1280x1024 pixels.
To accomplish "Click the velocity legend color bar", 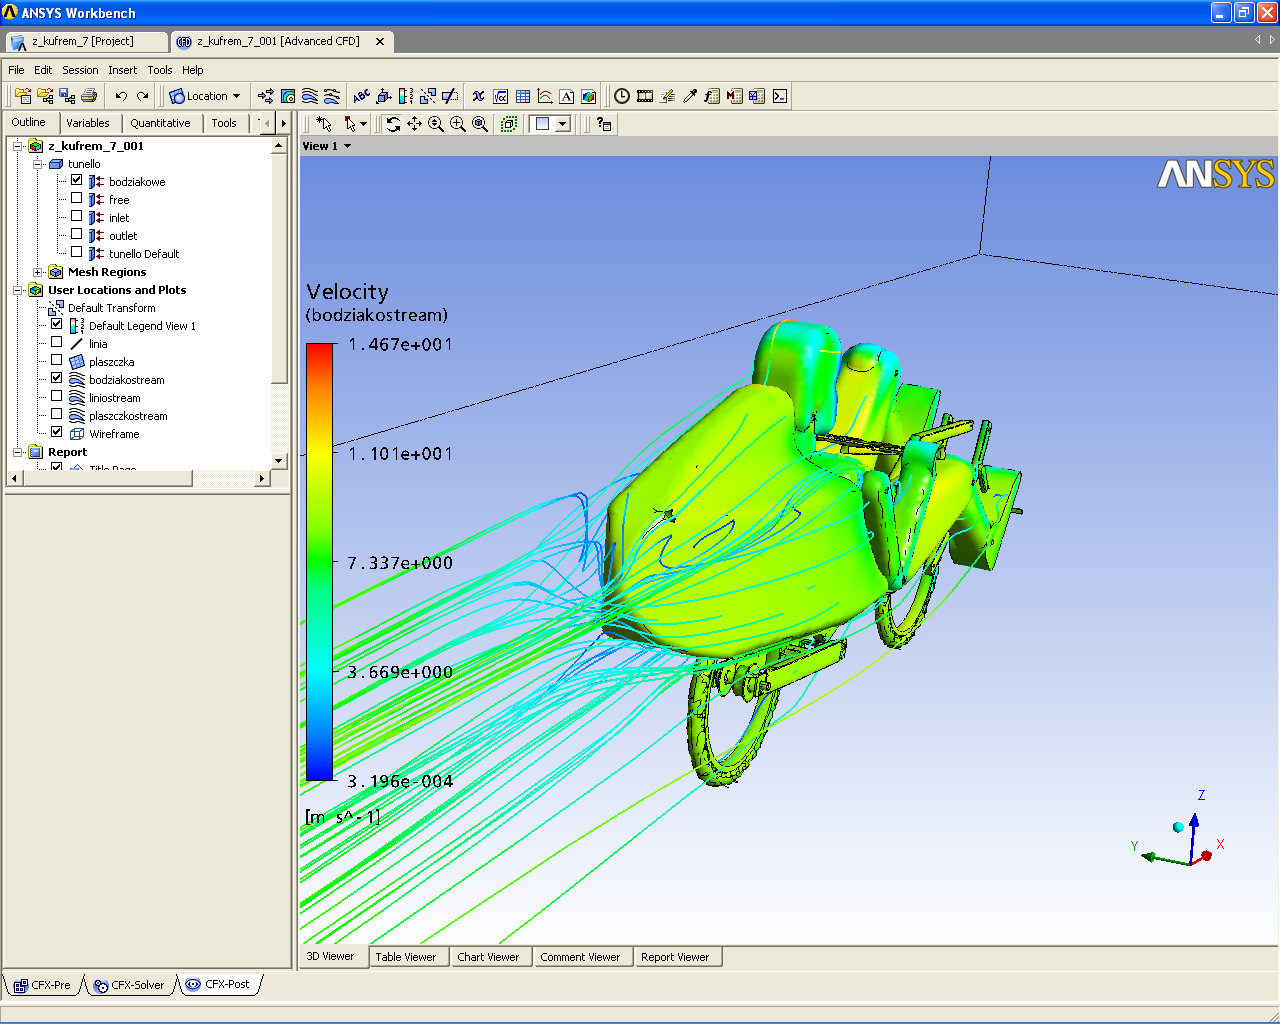I will coord(319,561).
